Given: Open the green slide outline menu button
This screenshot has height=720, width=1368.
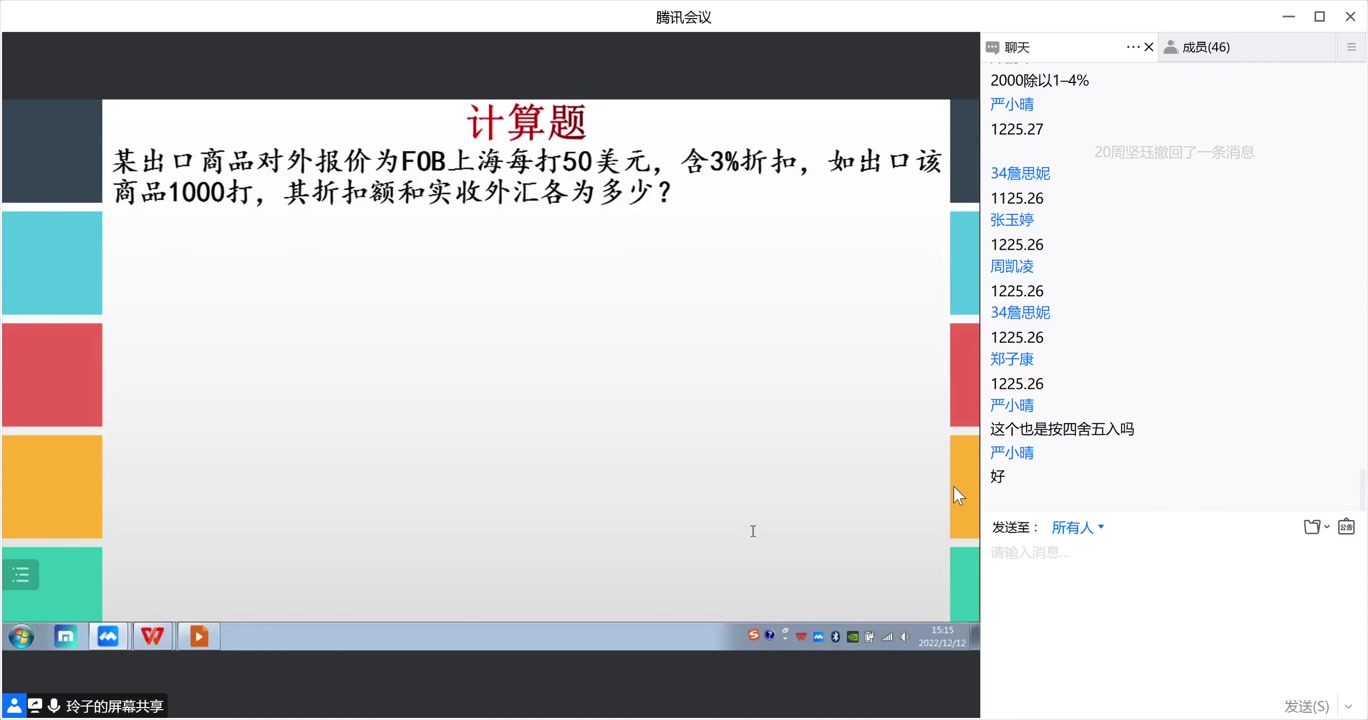Looking at the screenshot, I should pos(21,574).
